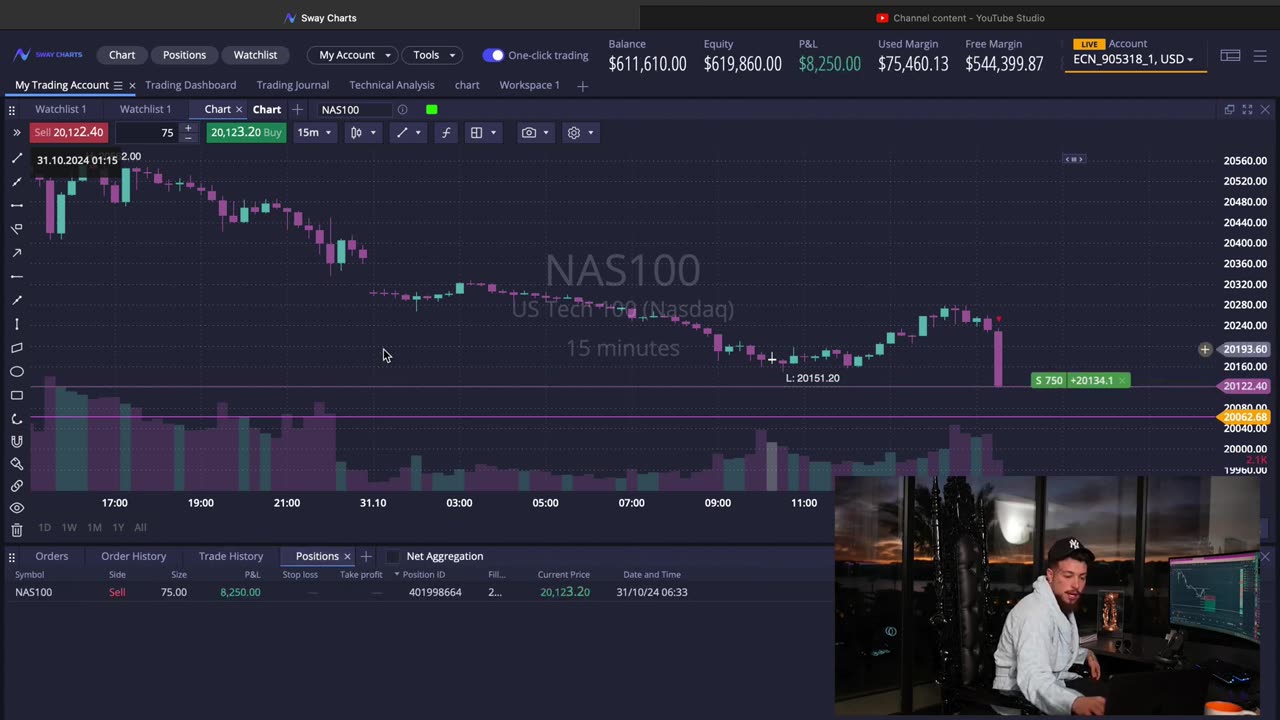Open the Order History tab
1280x720 pixels.
click(133, 556)
